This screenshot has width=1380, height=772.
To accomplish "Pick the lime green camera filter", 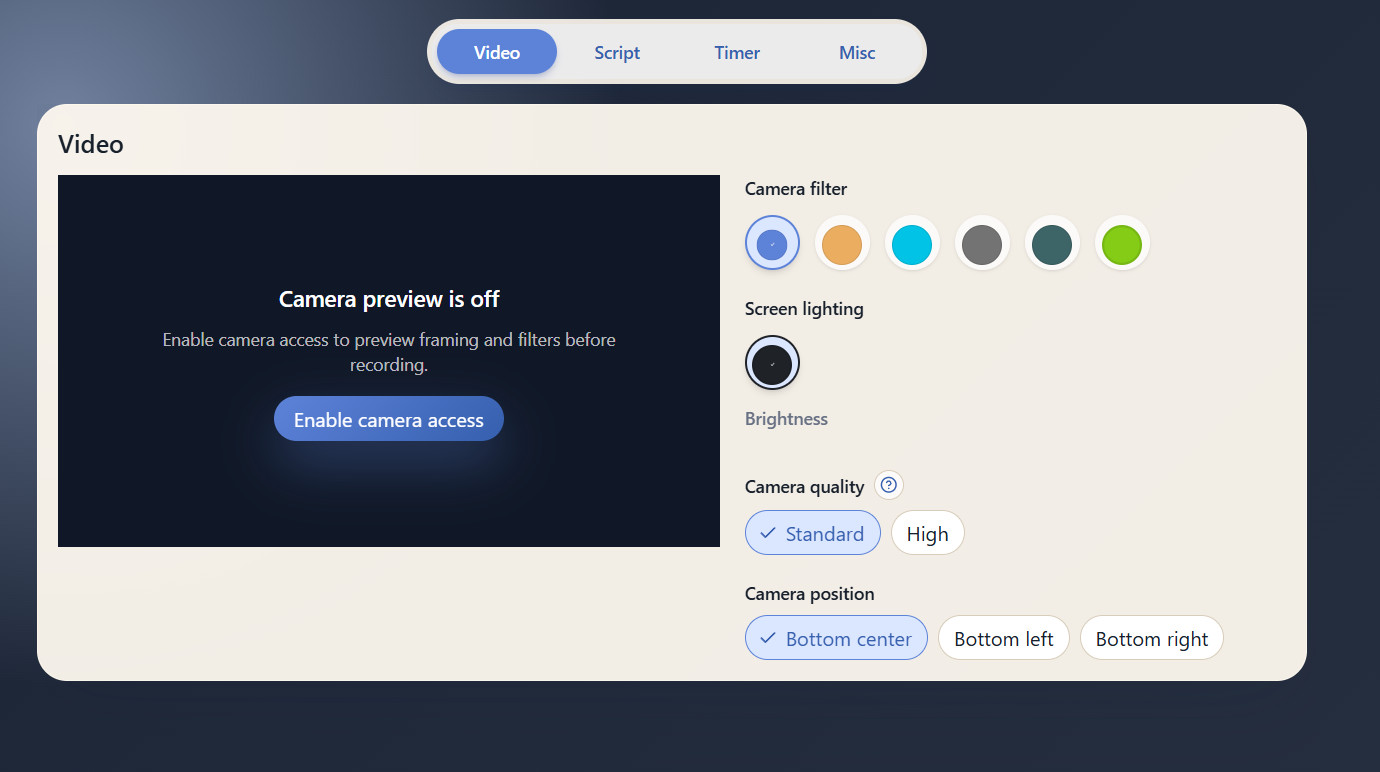I will 1122,243.
